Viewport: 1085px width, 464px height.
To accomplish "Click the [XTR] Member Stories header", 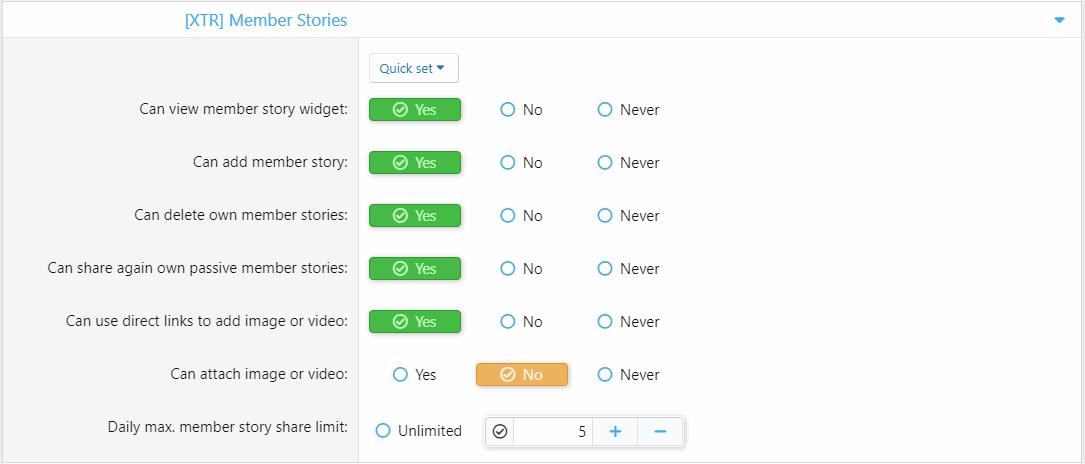I will pos(266,20).
